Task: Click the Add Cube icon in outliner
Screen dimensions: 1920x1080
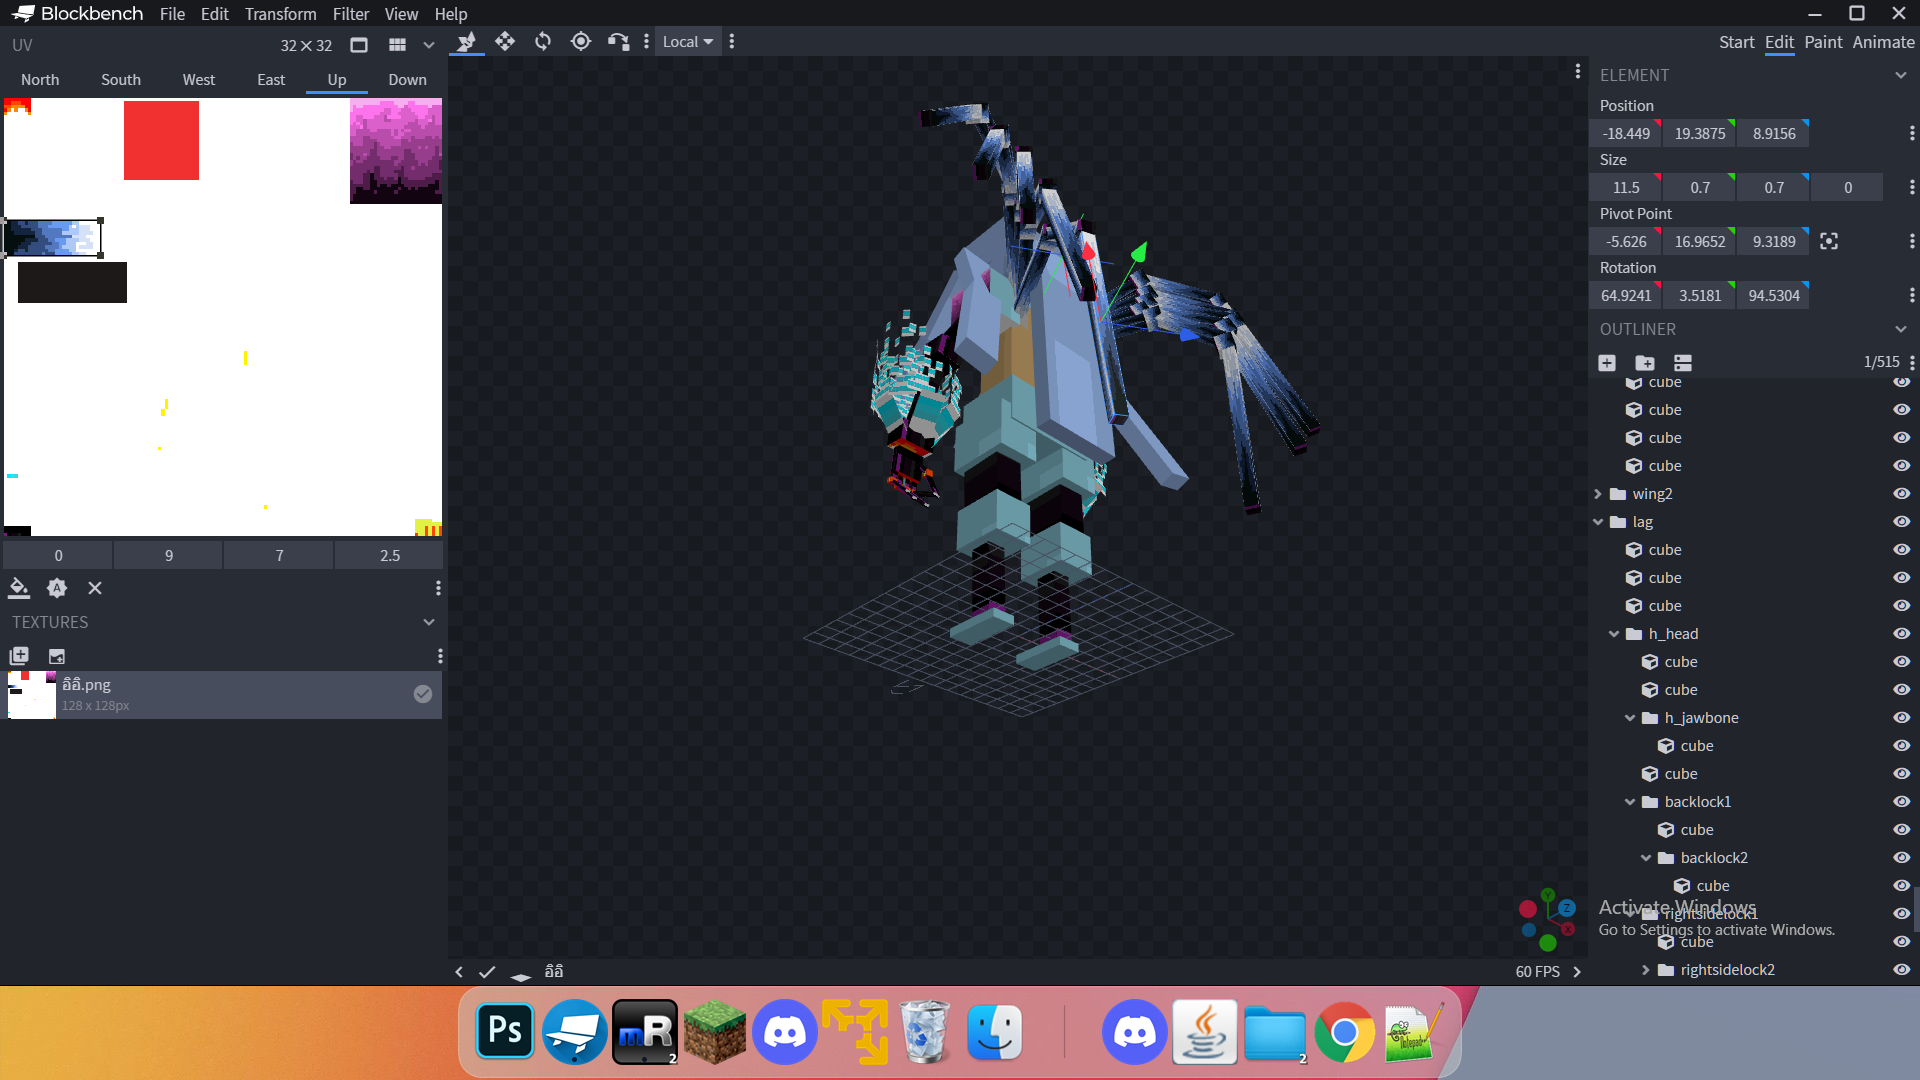Action: coord(1607,363)
